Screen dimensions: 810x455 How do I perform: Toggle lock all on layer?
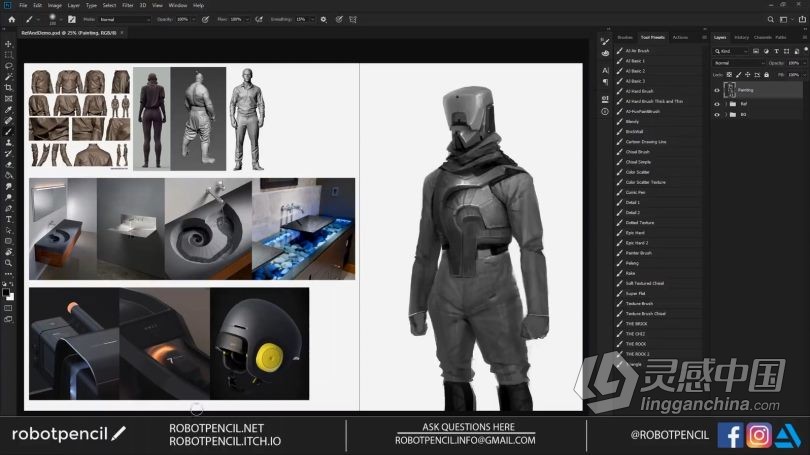[x=767, y=75]
